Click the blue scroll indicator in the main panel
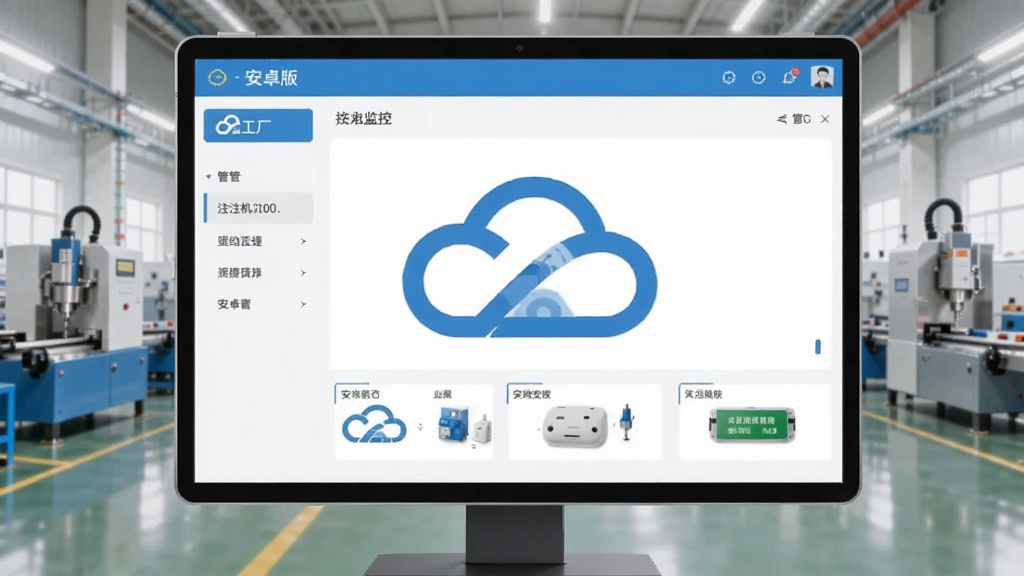 pyautogui.click(x=818, y=346)
